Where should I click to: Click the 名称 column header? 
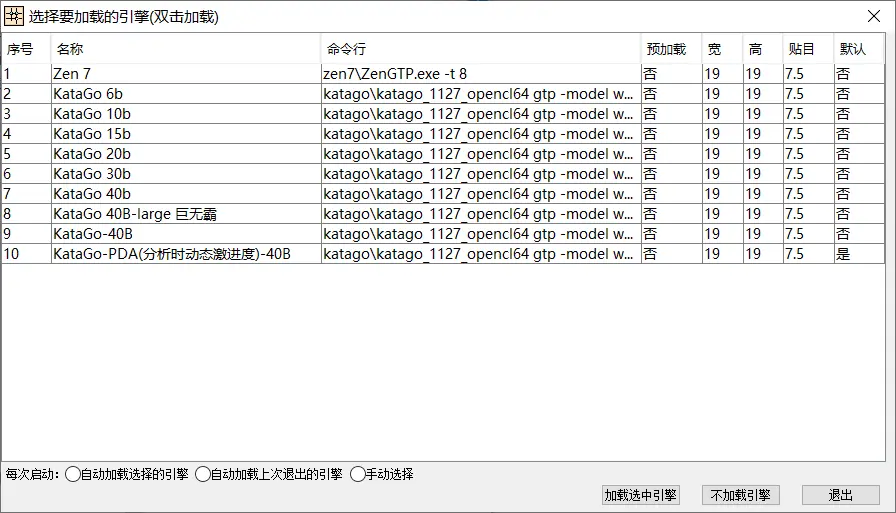tap(70, 49)
